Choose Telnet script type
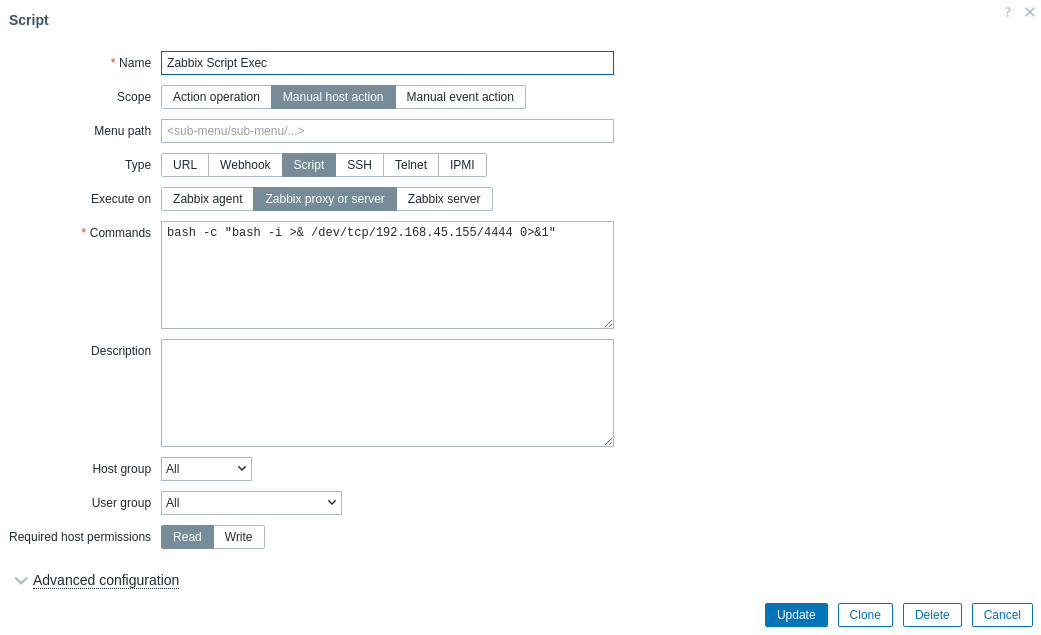1041x635 pixels. tap(411, 165)
